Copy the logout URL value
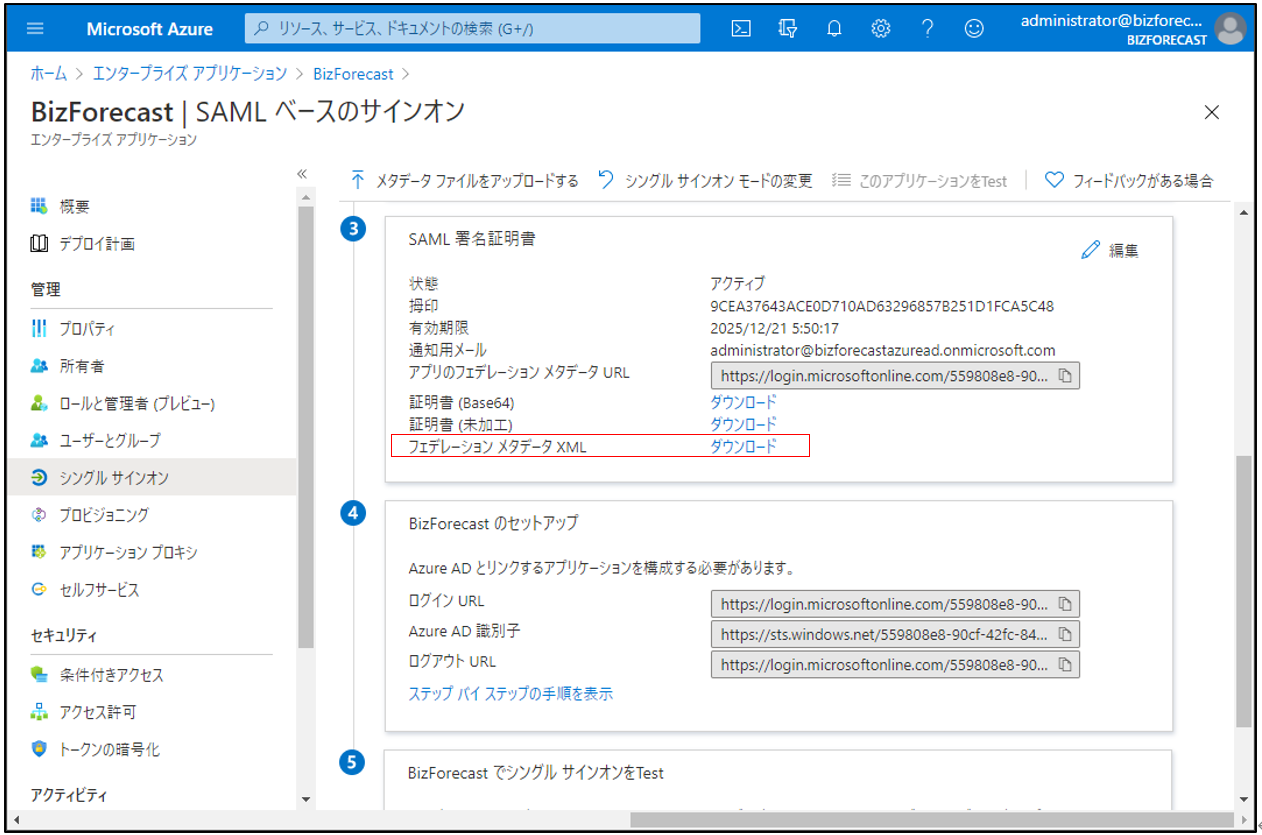This screenshot has height=835, width=1262. tap(1065, 664)
